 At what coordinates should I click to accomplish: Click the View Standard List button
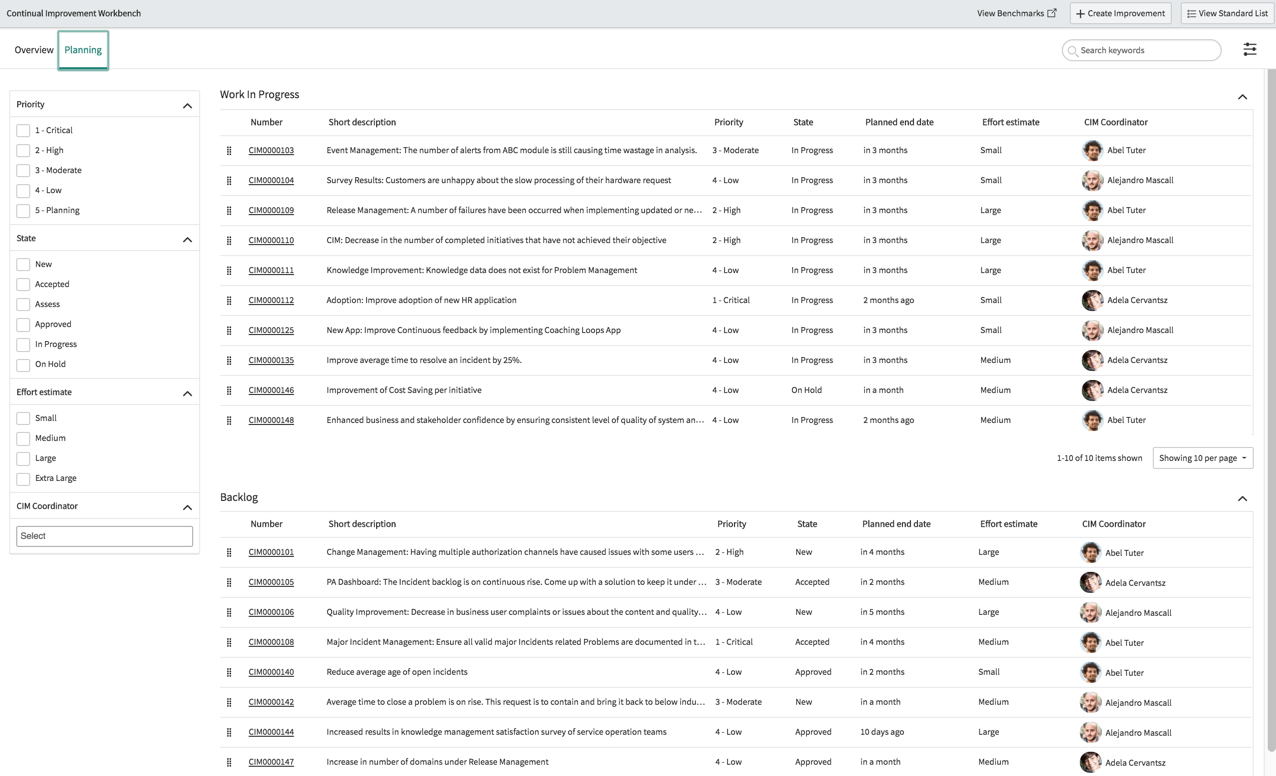click(1227, 13)
